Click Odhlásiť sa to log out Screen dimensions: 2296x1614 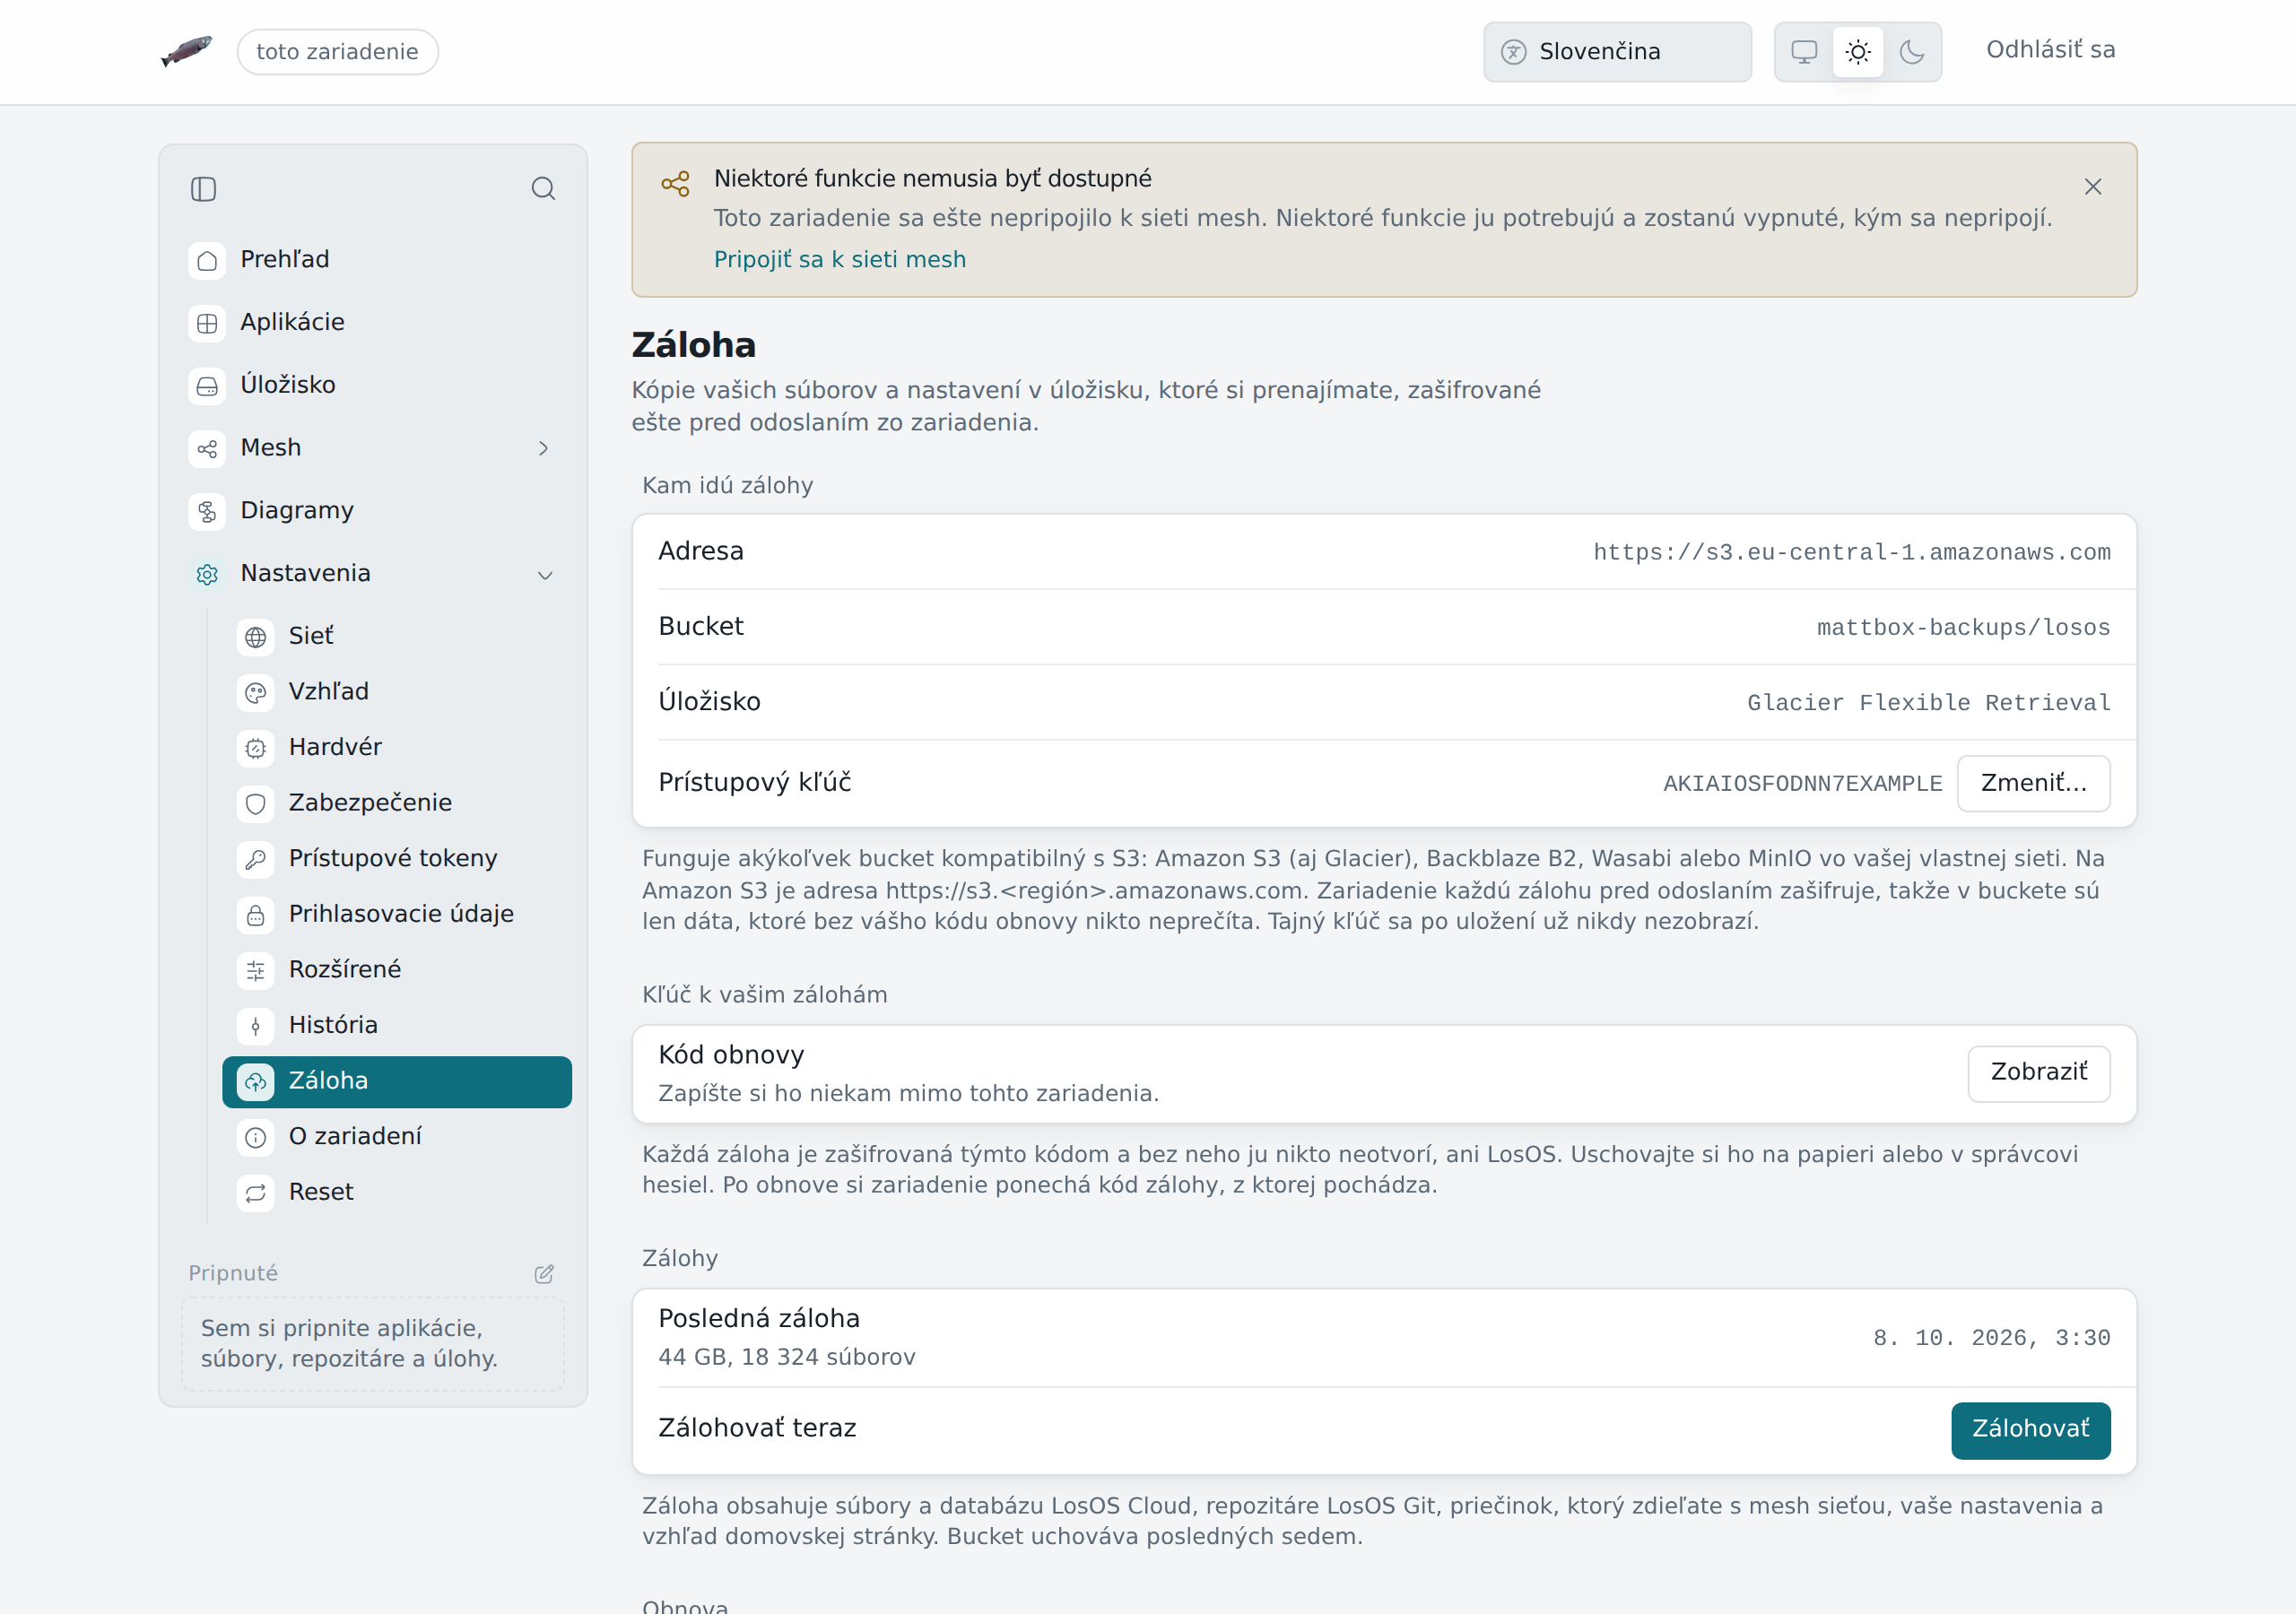tap(2050, 50)
